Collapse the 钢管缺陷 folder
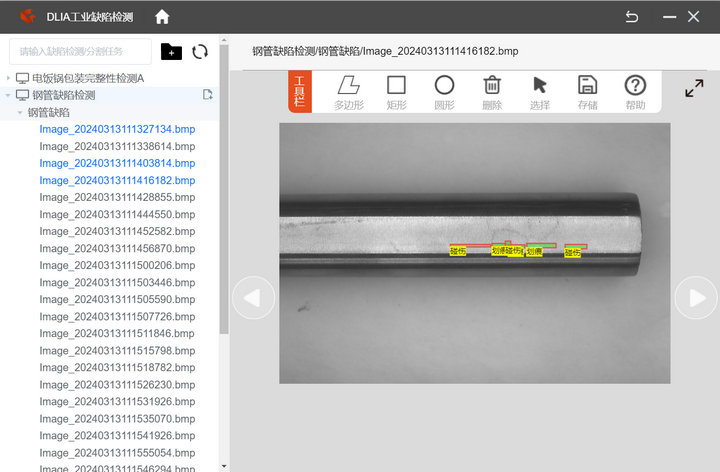The height and width of the screenshot is (472, 720). (20, 112)
